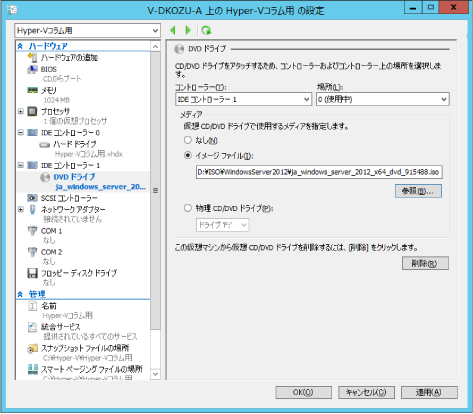Select the COM 1 port item
The image size is (473, 414).
(x=51, y=231)
